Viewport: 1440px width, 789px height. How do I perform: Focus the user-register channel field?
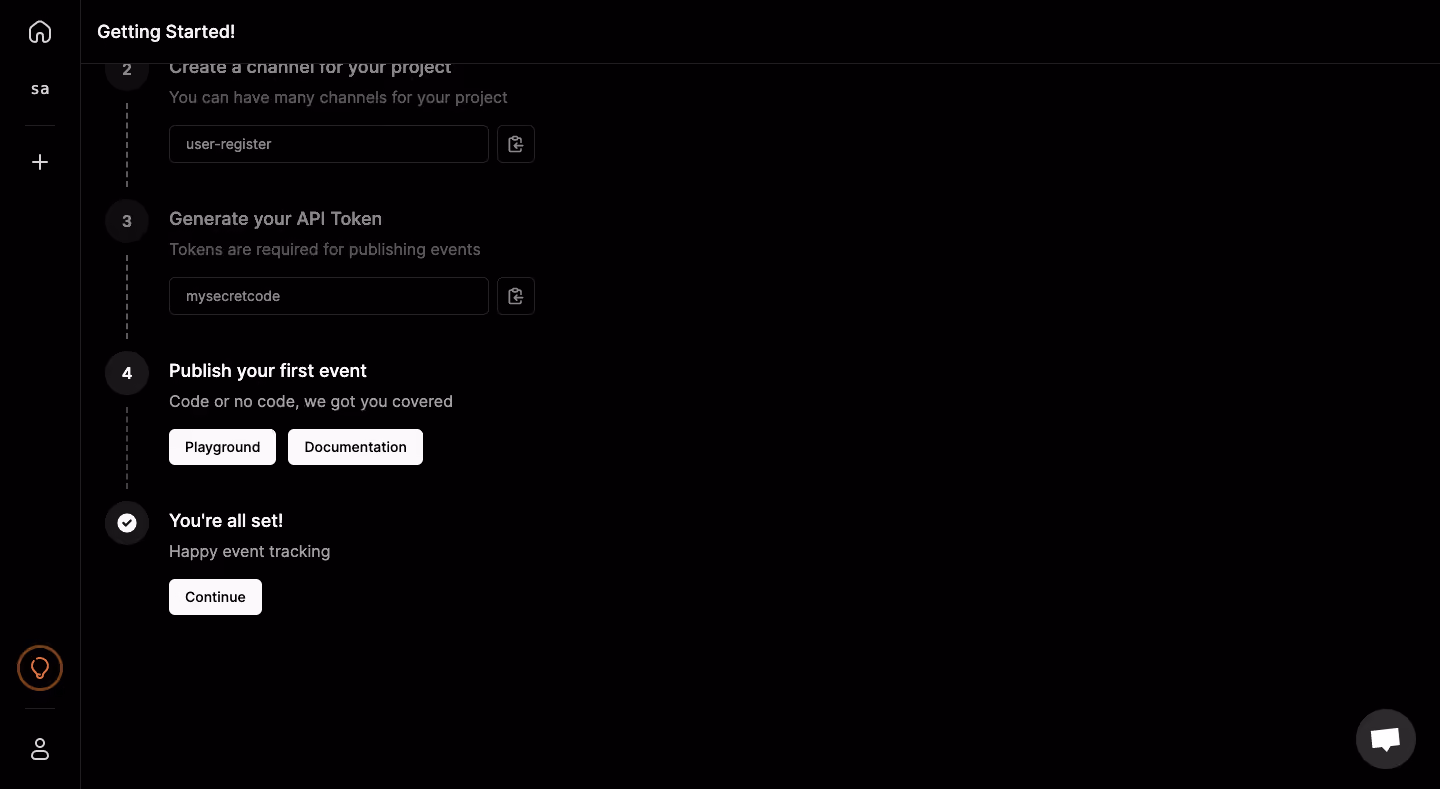click(329, 144)
